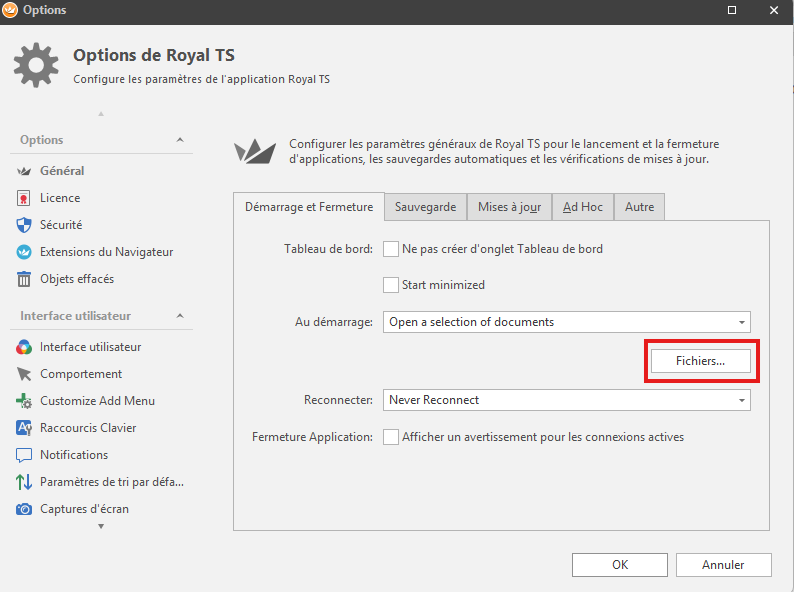Viewport: 794px width, 592px height.
Task: Click sidebar scroll-down arrow
Action: coord(101,527)
